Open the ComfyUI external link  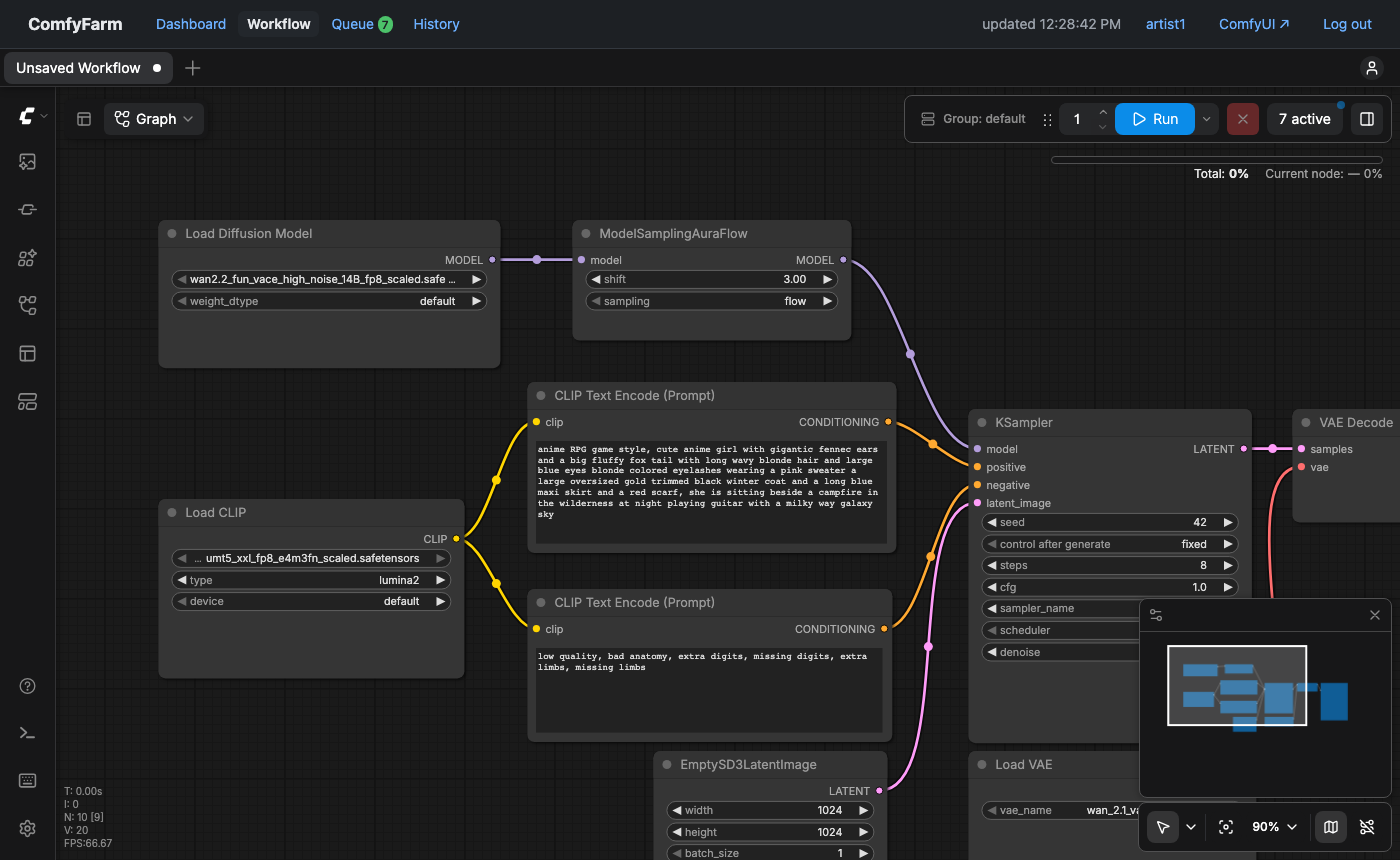click(1254, 24)
